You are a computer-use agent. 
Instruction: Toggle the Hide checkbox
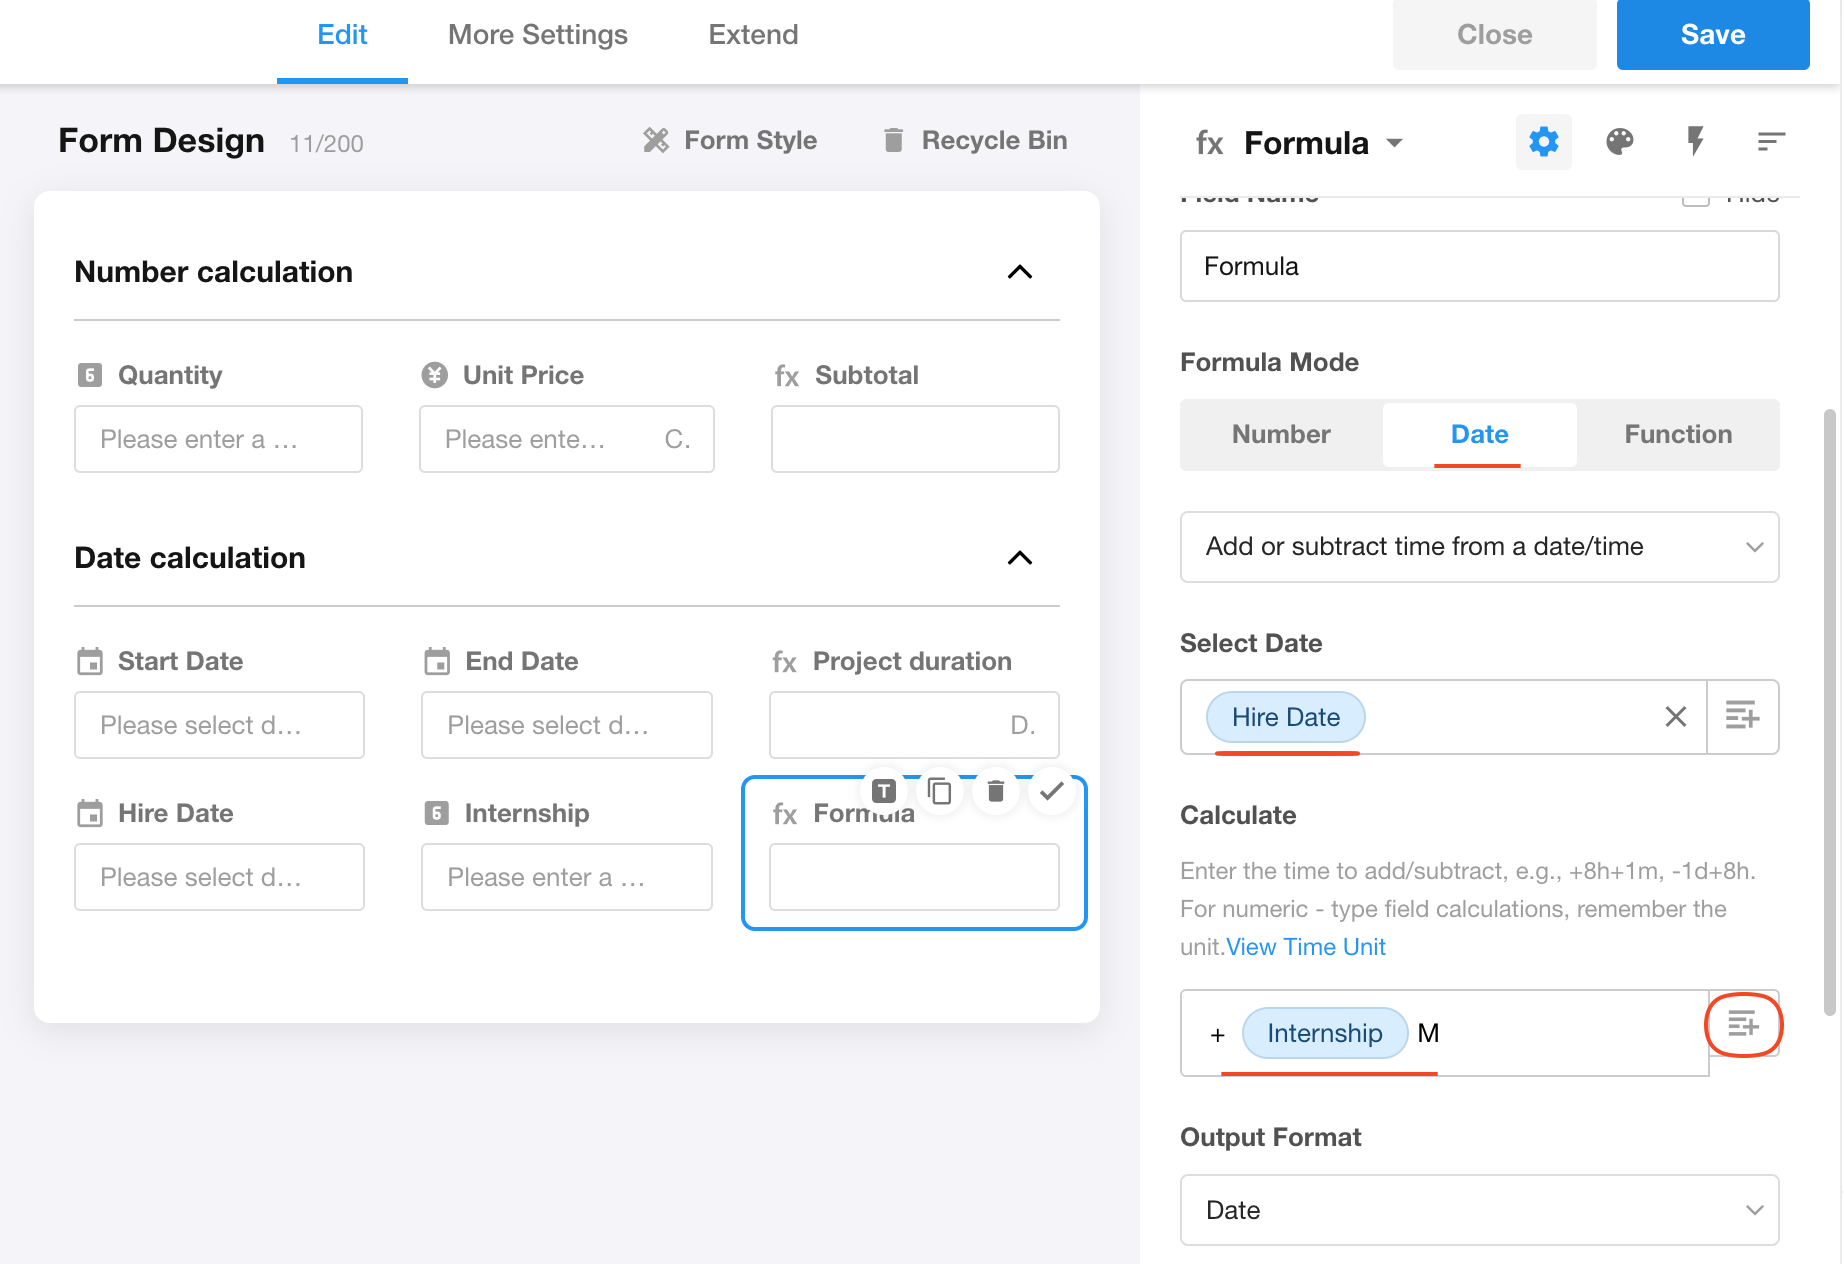(x=1695, y=197)
